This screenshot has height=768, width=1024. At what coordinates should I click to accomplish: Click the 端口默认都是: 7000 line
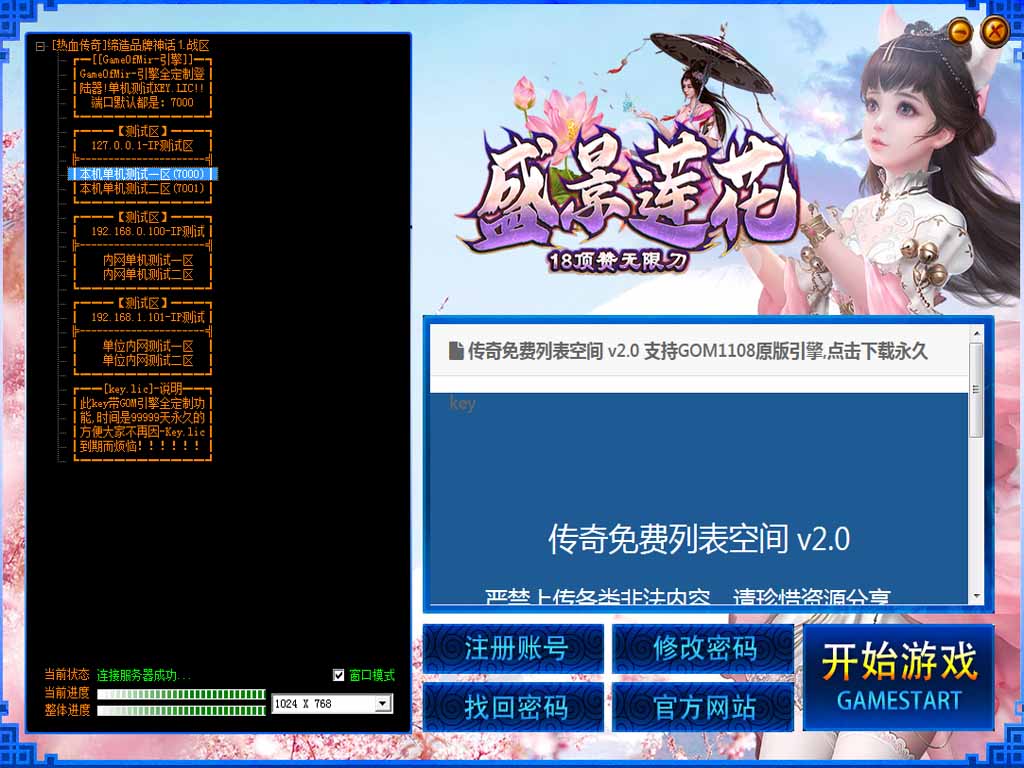pyautogui.click(x=142, y=103)
